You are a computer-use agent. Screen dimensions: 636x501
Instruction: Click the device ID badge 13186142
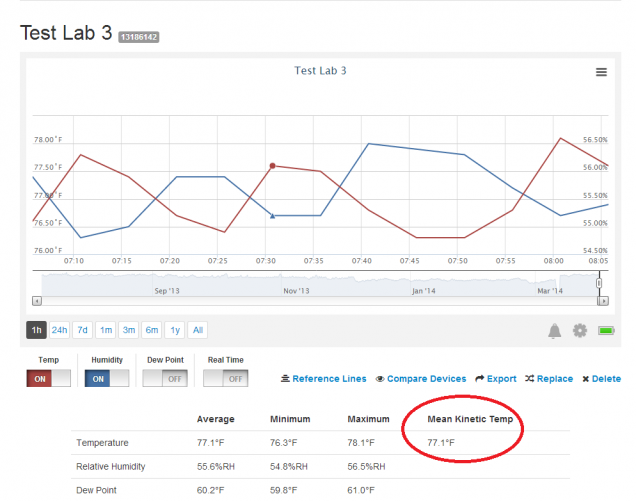pyautogui.click(x=139, y=37)
